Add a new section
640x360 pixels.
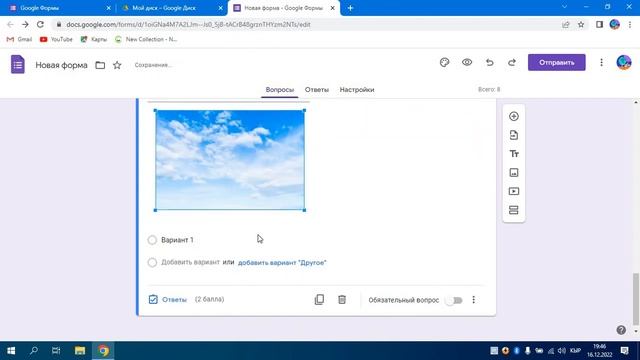click(x=514, y=210)
